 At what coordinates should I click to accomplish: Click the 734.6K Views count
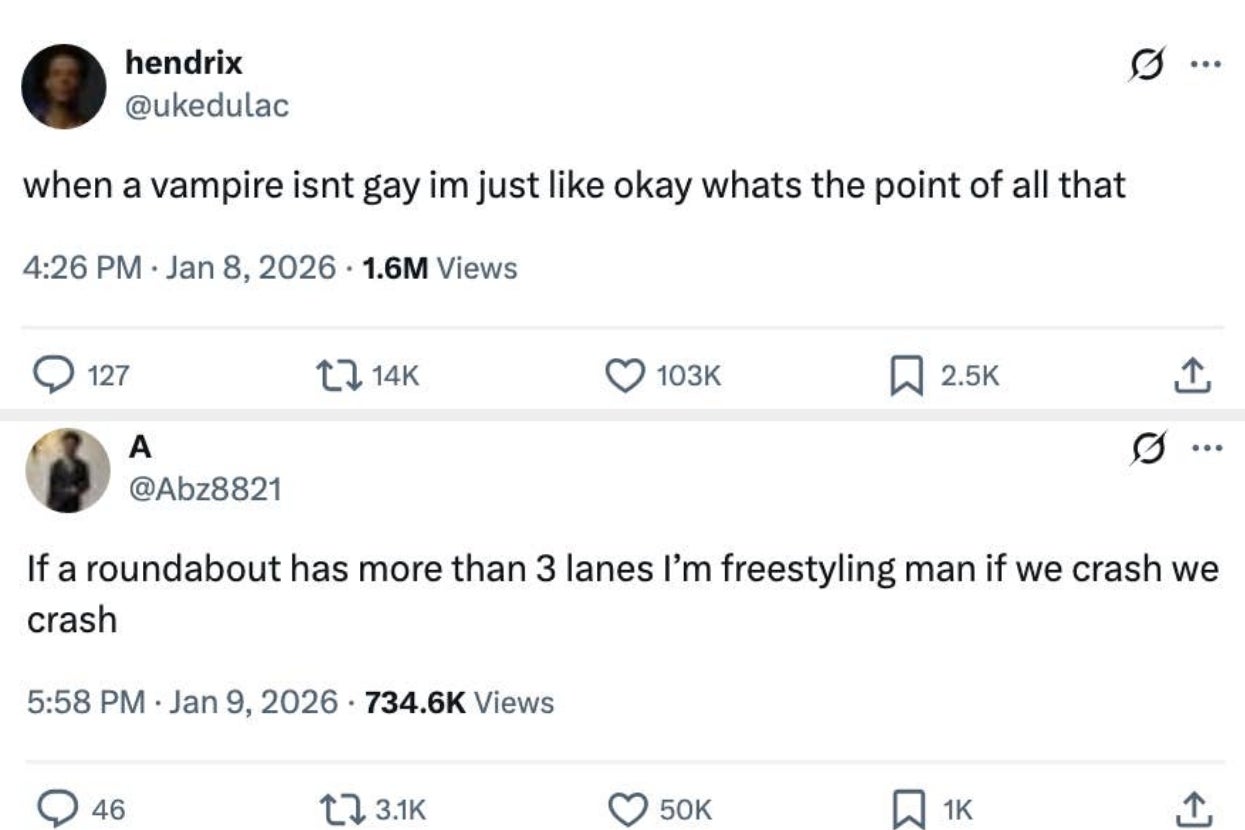pyautogui.click(x=460, y=702)
